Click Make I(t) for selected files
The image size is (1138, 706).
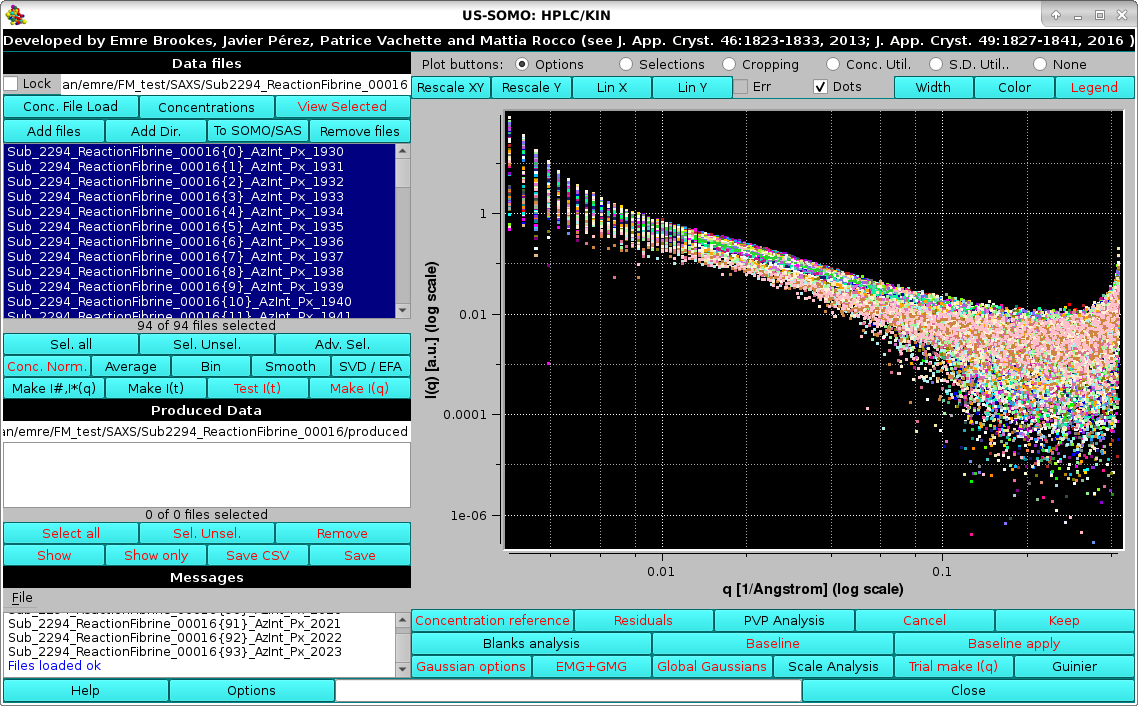pyautogui.click(x=155, y=388)
